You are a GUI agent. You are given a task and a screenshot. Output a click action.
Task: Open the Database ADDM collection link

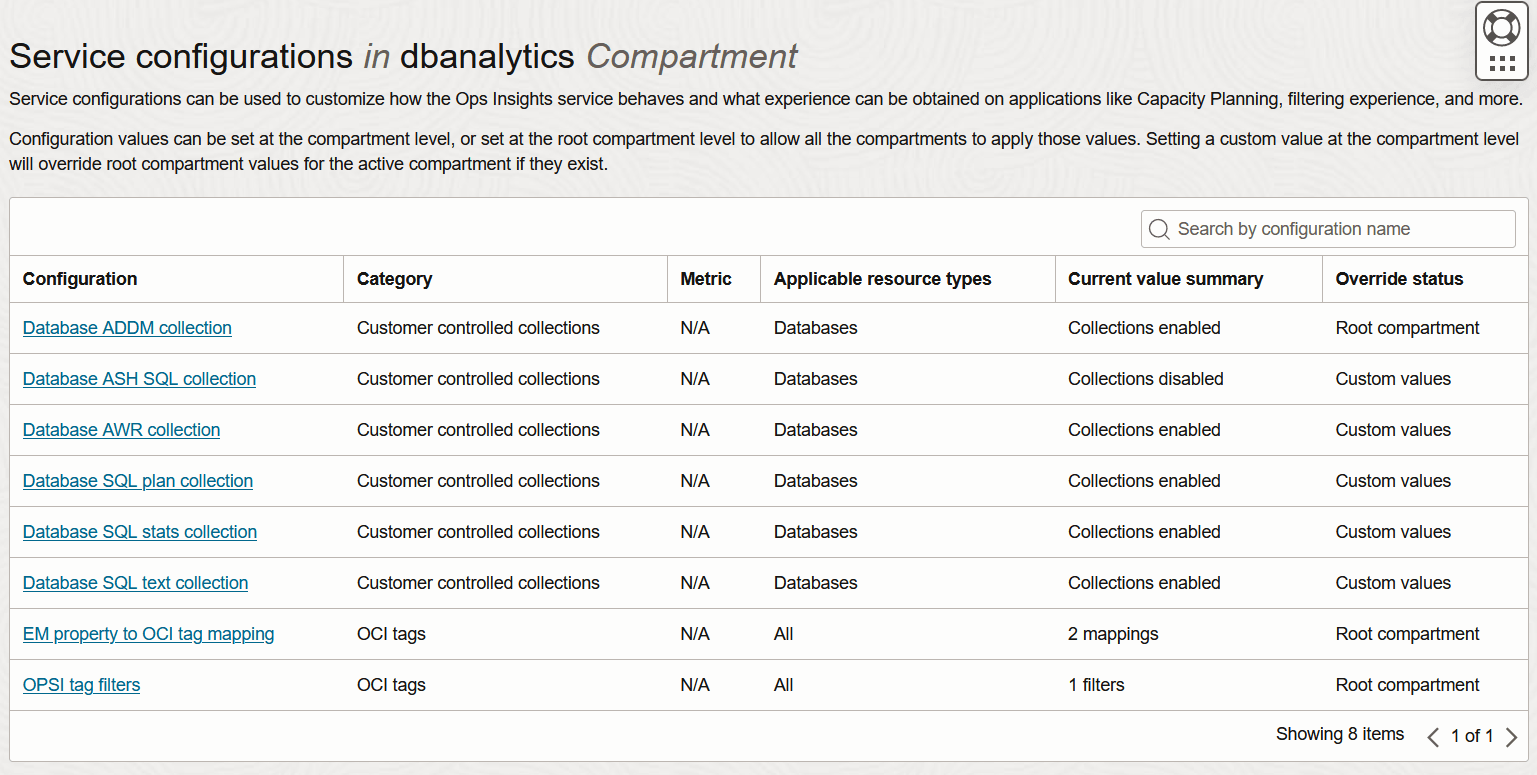(127, 328)
